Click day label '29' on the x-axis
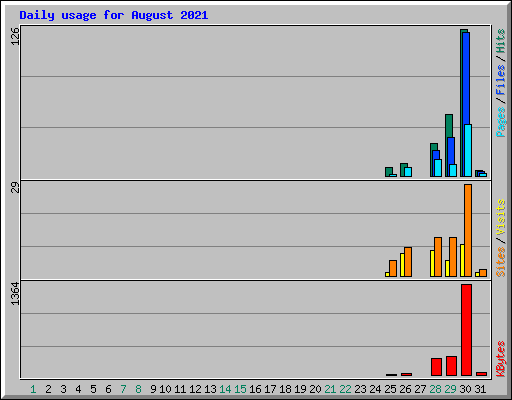This screenshot has height=400, width=512. point(450,389)
